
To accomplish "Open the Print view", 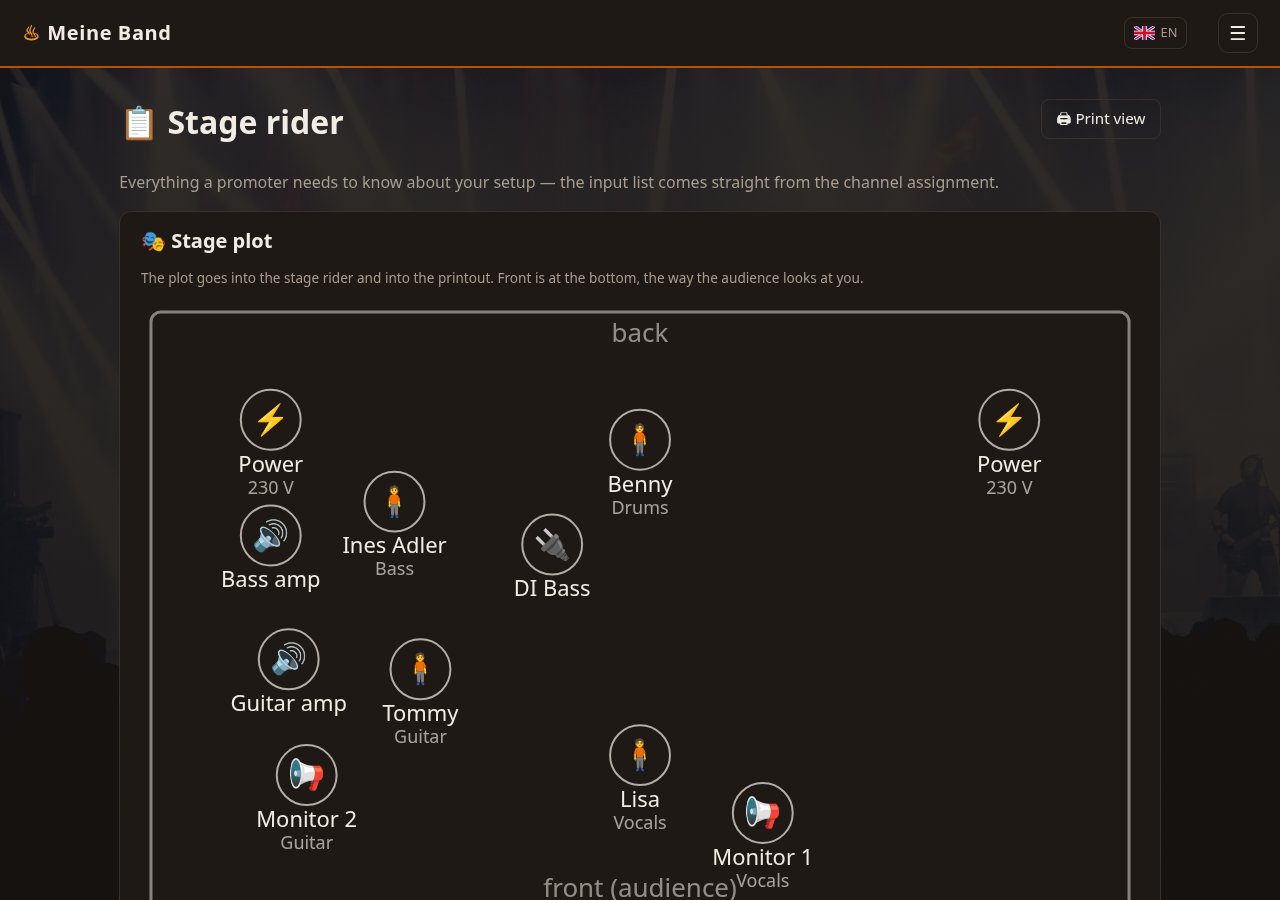I will point(1101,119).
